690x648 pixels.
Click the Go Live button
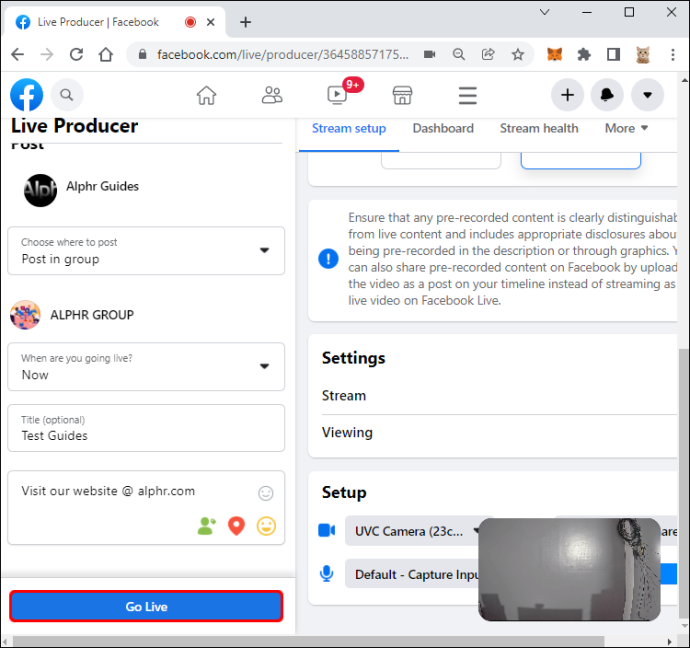click(146, 606)
